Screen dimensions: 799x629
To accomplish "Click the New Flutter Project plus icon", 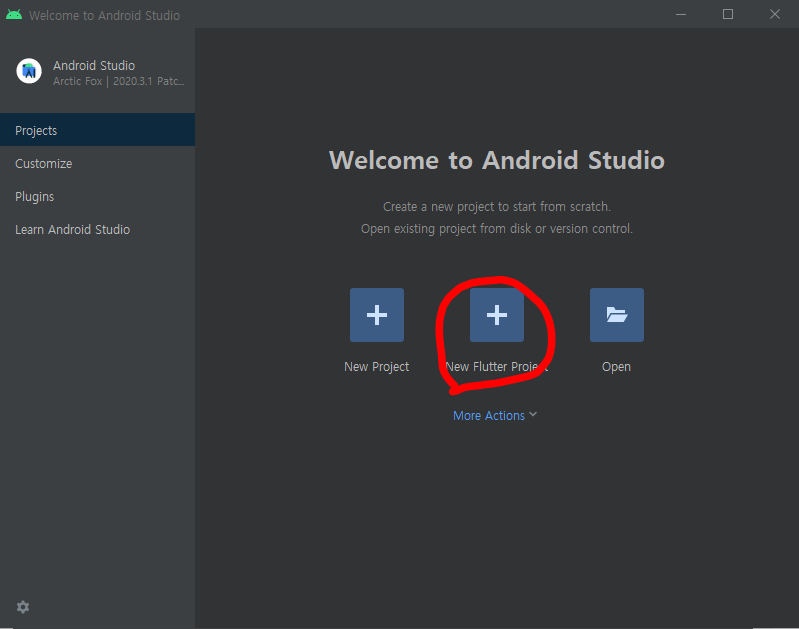I will (497, 315).
